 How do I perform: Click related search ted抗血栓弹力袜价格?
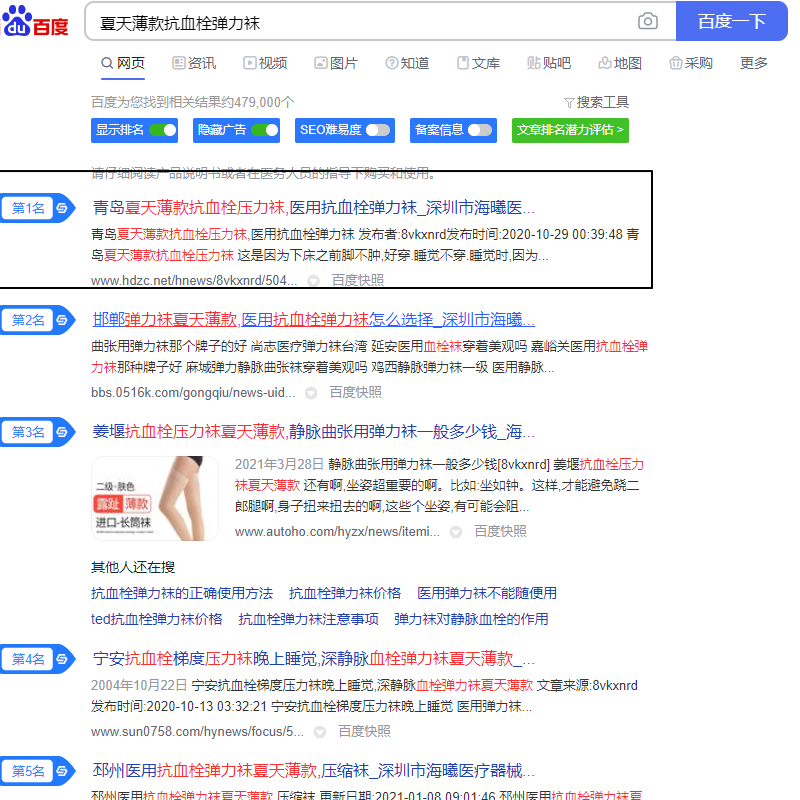click(157, 619)
